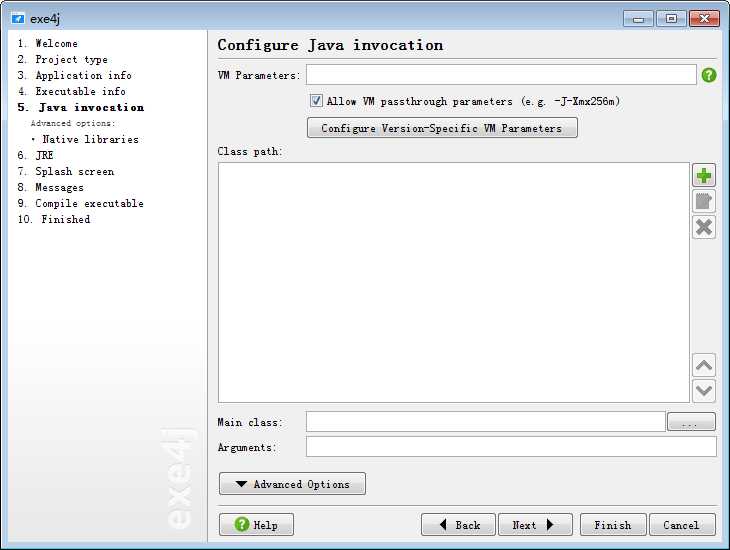Image resolution: width=730 pixels, height=550 pixels.
Task: Move classpath entry up arrow
Action: [x=703, y=366]
